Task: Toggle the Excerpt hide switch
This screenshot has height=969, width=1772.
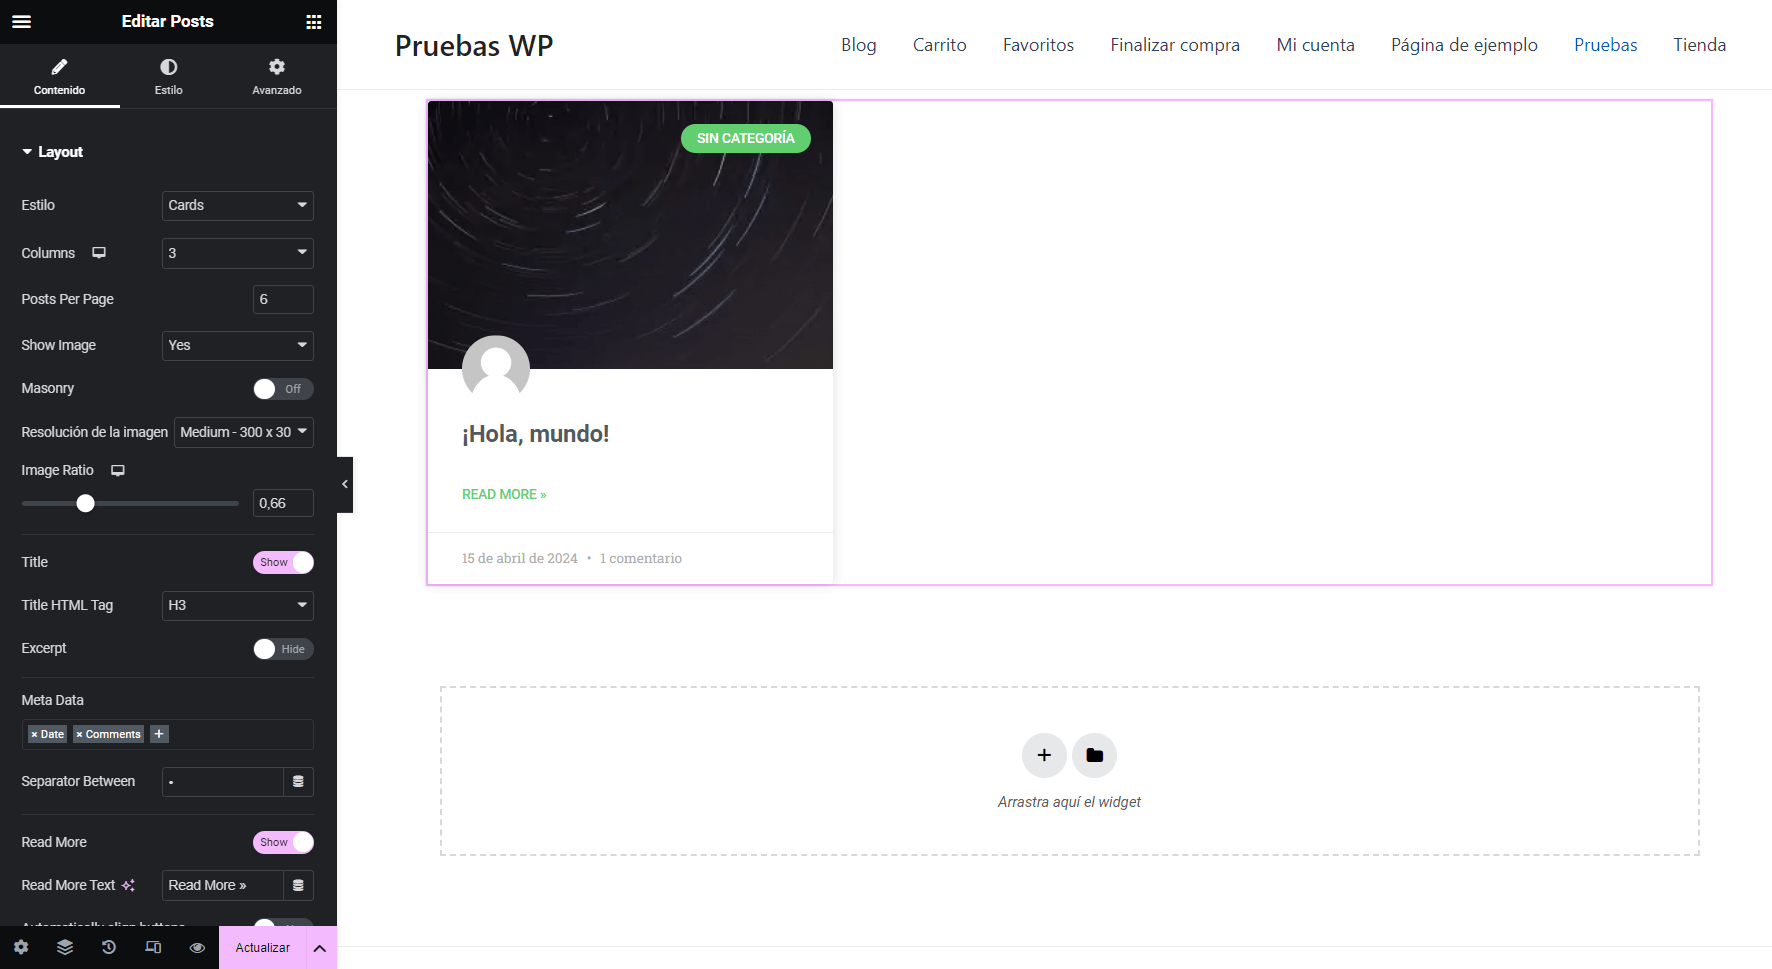Action: 283,649
